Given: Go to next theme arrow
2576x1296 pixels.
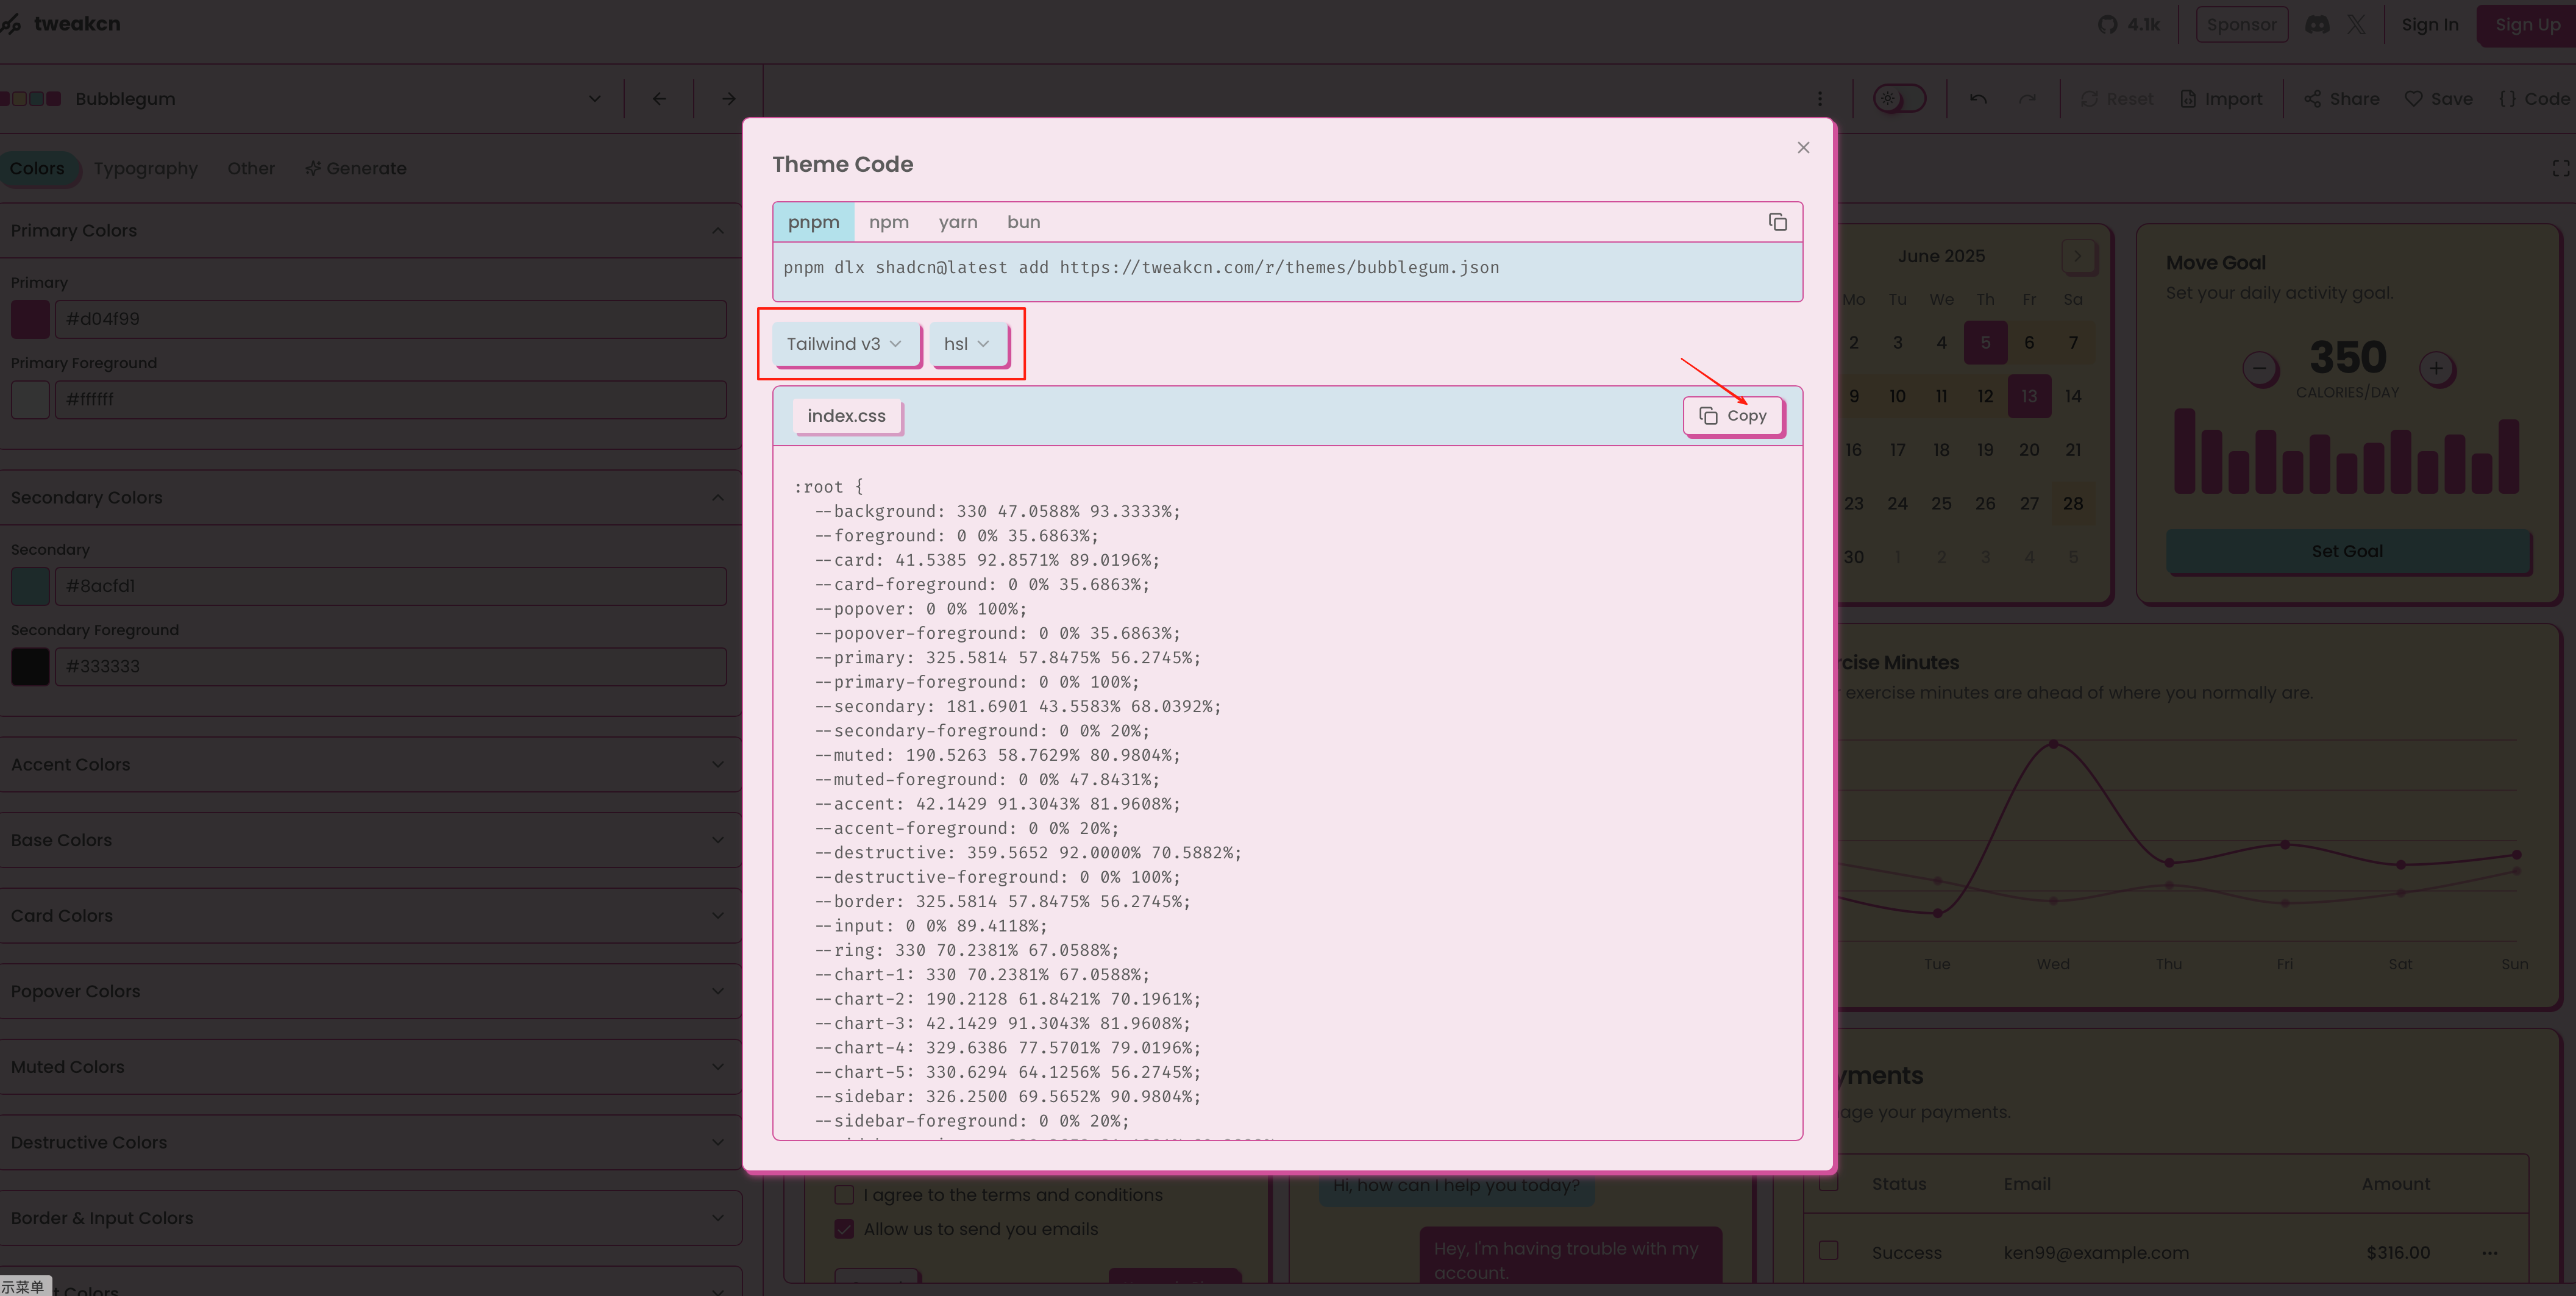Looking at the screenshot, I should click(x=728, y=99).
